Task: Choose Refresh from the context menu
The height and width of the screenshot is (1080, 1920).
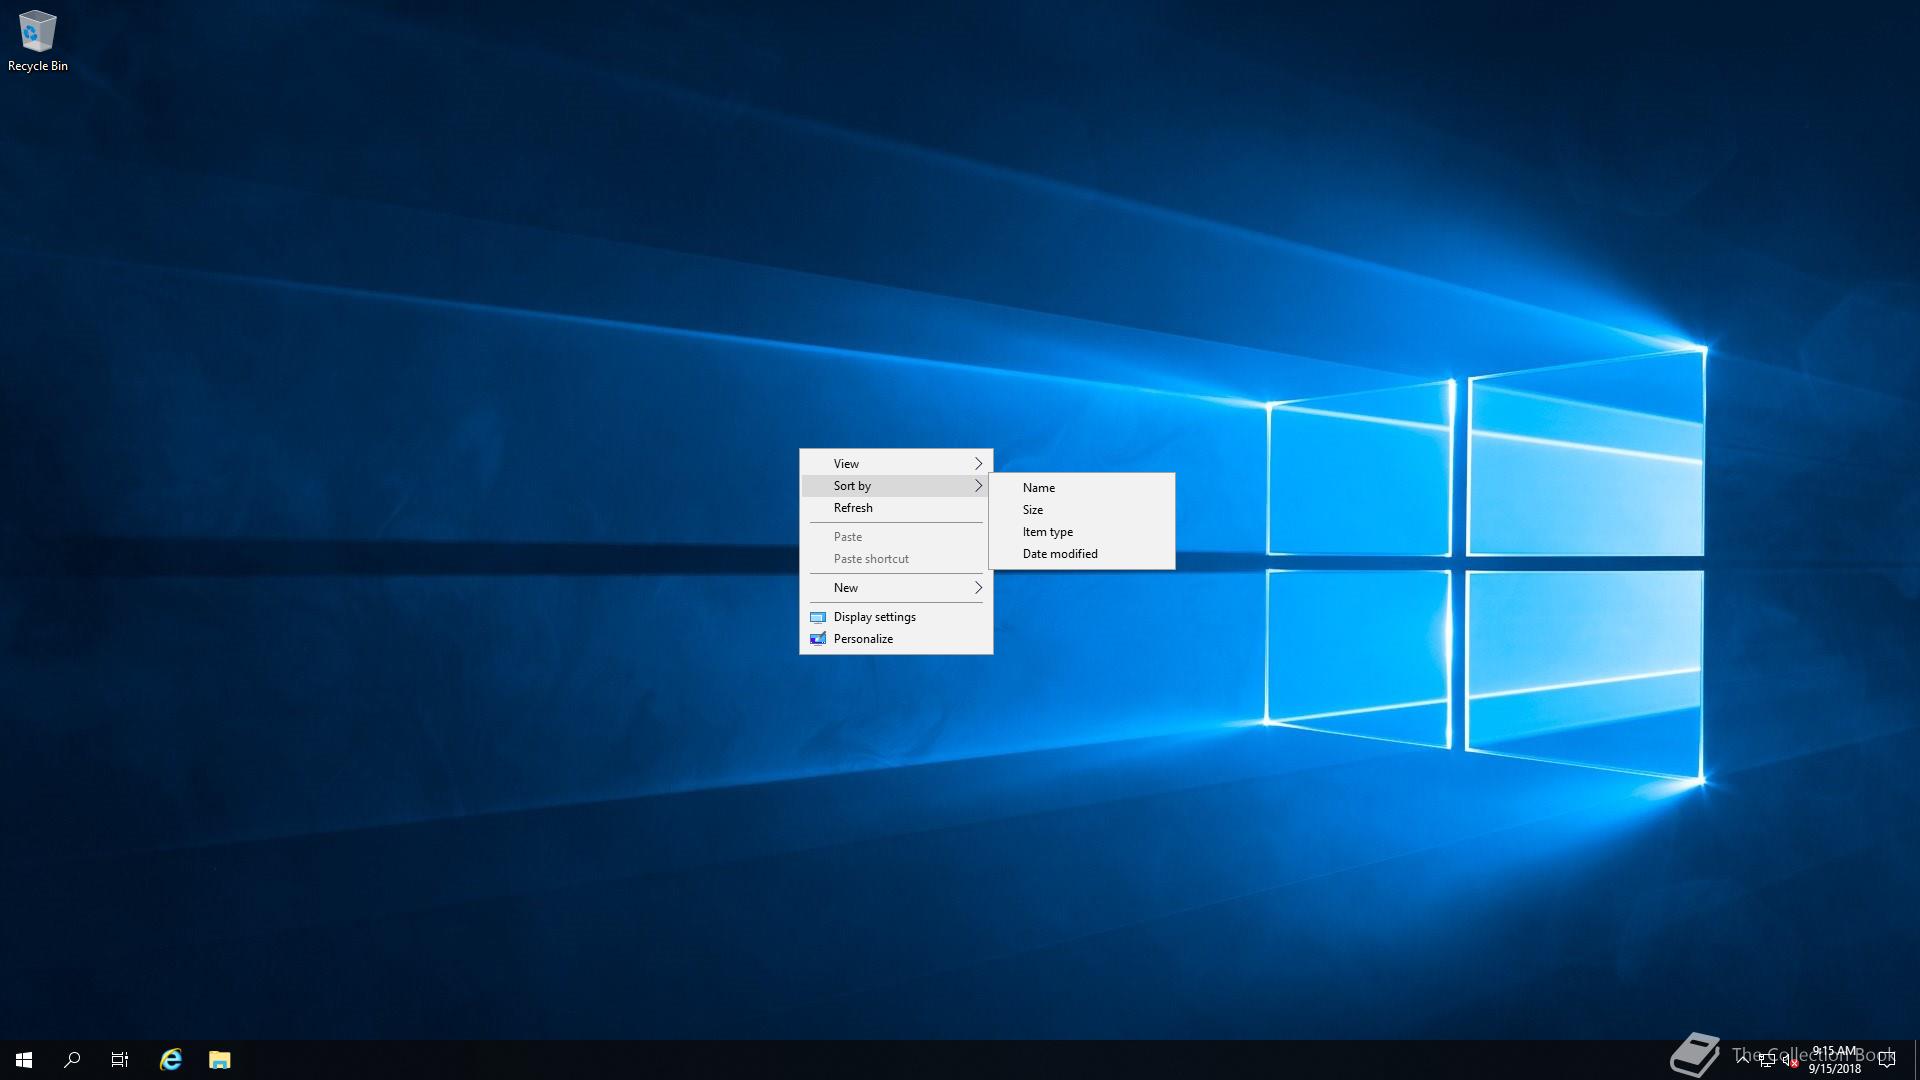Action: 896,508
